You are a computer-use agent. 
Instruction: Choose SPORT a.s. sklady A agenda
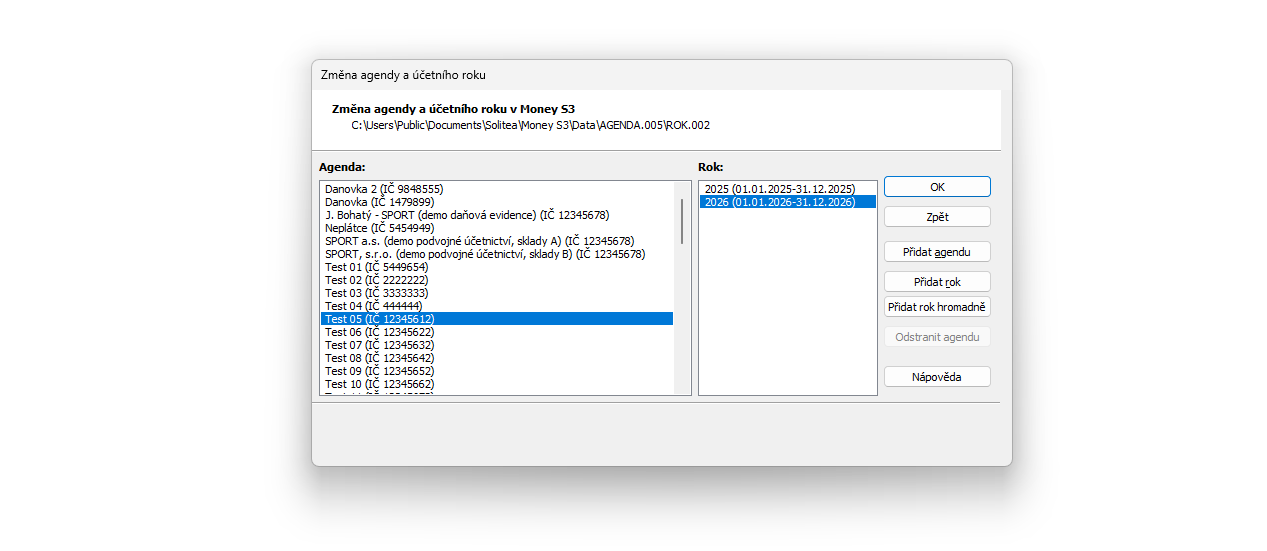497,241
